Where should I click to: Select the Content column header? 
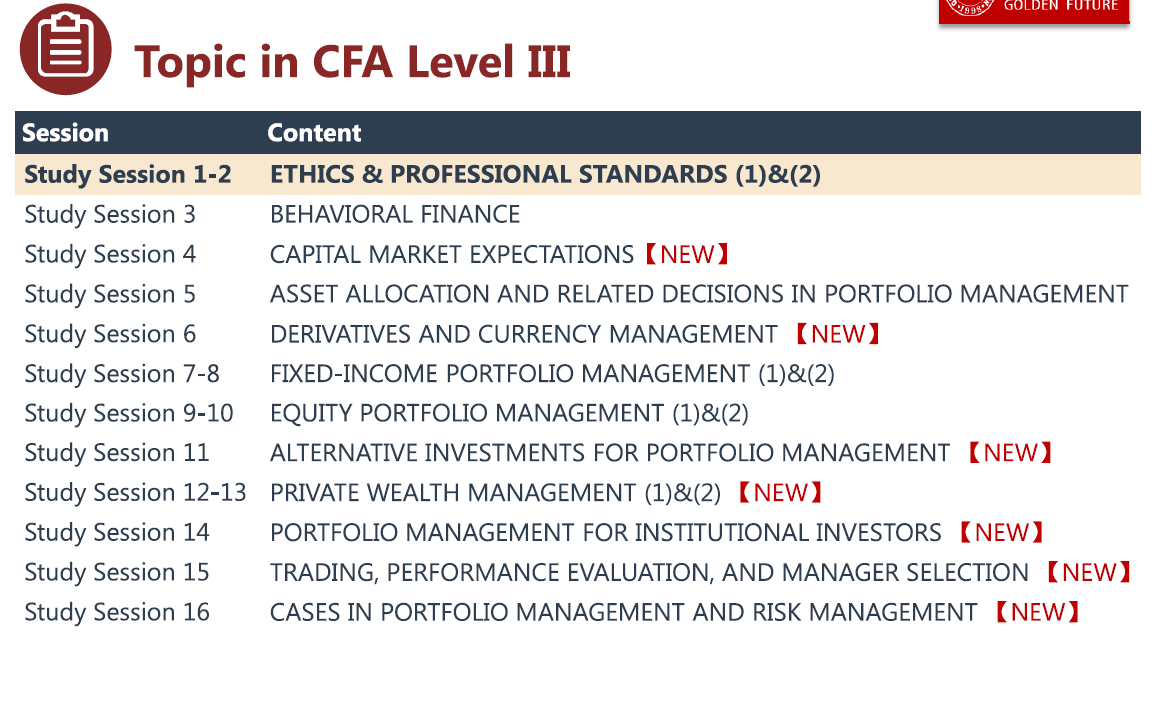pos(314,133)
